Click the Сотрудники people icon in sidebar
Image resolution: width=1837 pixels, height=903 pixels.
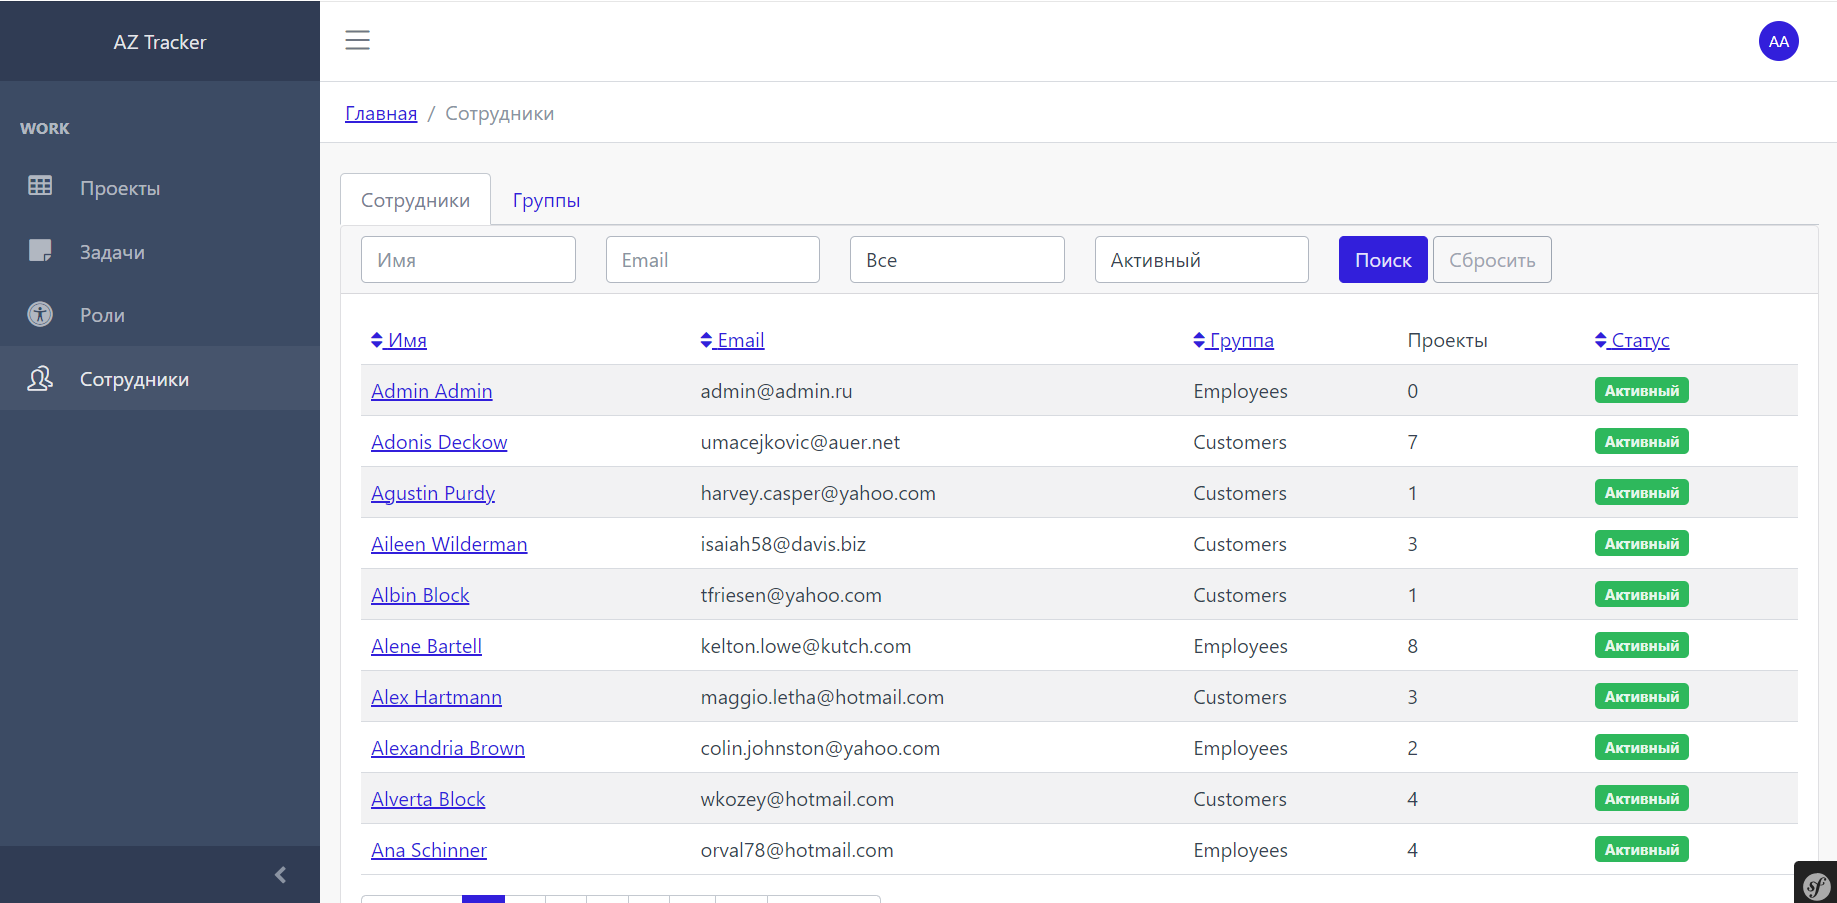click(40, 378)
